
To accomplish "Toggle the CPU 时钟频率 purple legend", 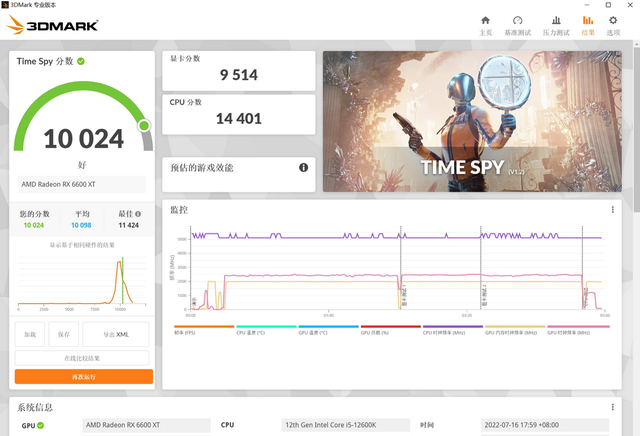I will tap(453, 330).
